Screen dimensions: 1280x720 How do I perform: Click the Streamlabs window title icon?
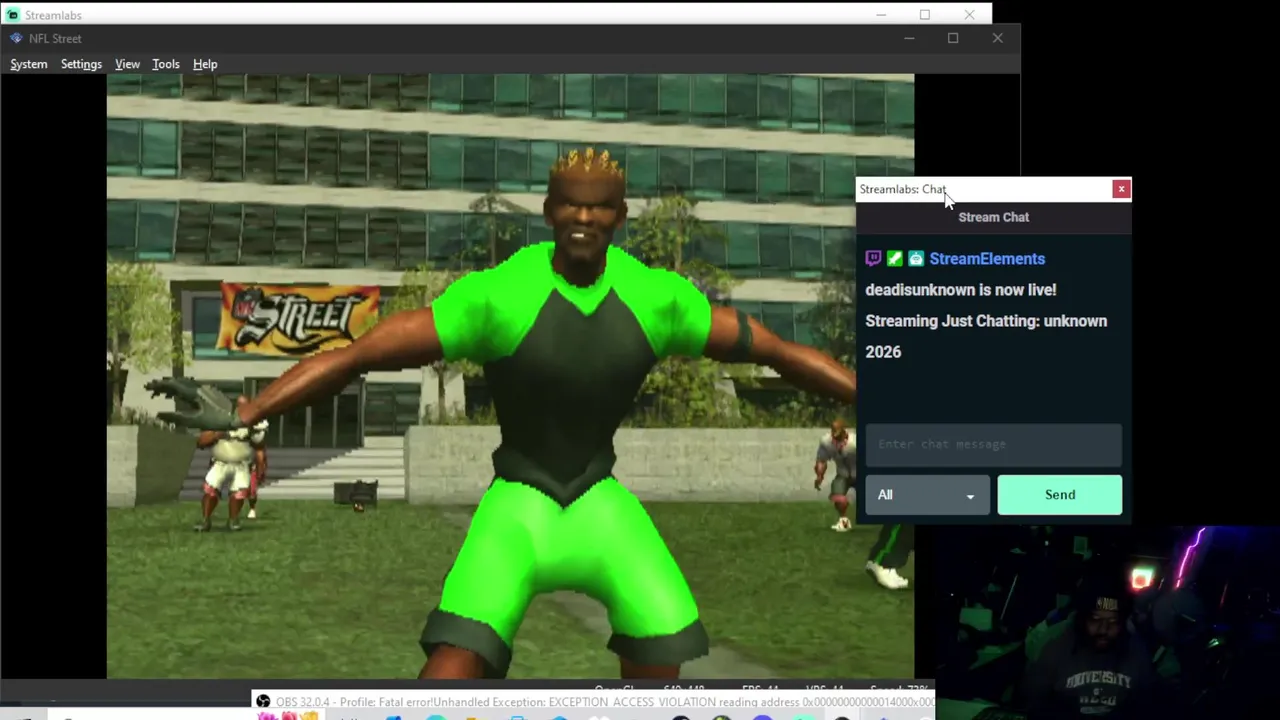[12, 15]
